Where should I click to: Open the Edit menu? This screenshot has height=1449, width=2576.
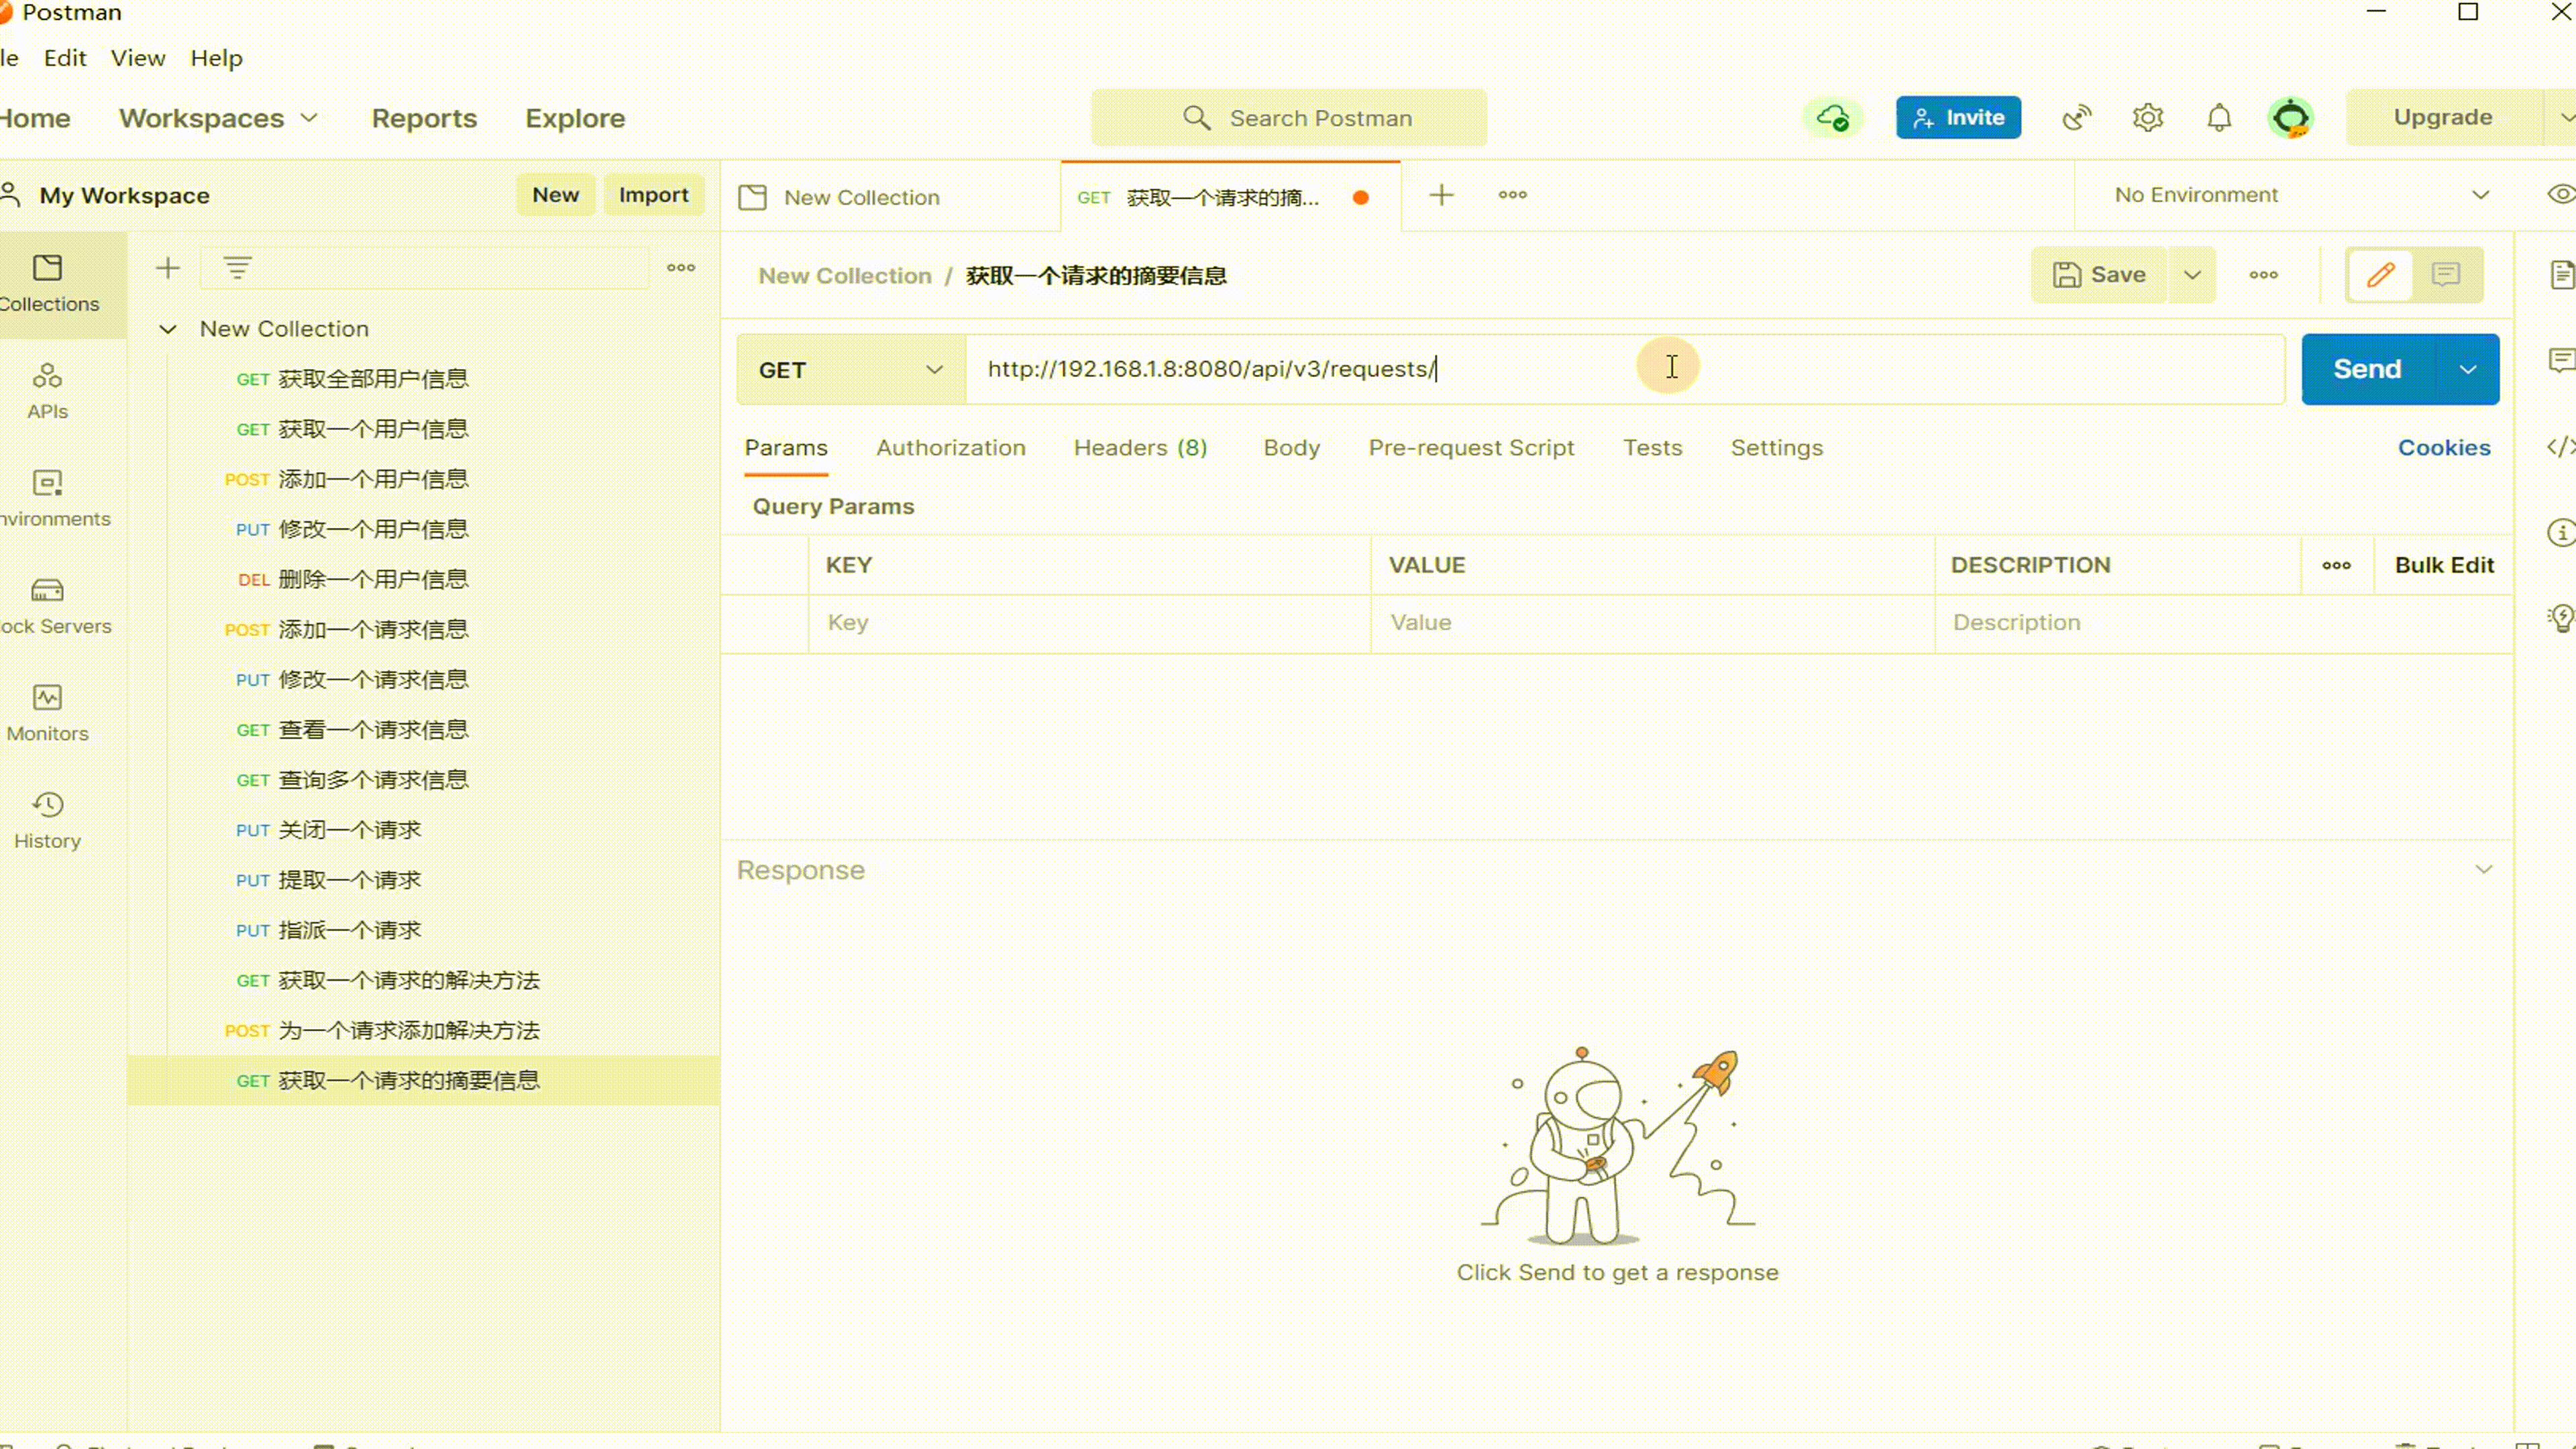pos(65,58)
